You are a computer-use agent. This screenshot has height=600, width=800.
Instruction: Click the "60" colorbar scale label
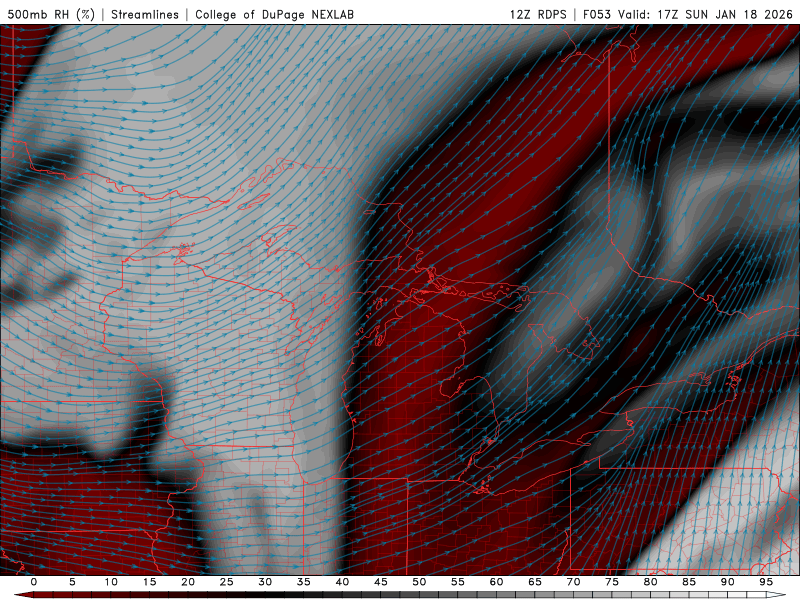(x=496, y=582)
